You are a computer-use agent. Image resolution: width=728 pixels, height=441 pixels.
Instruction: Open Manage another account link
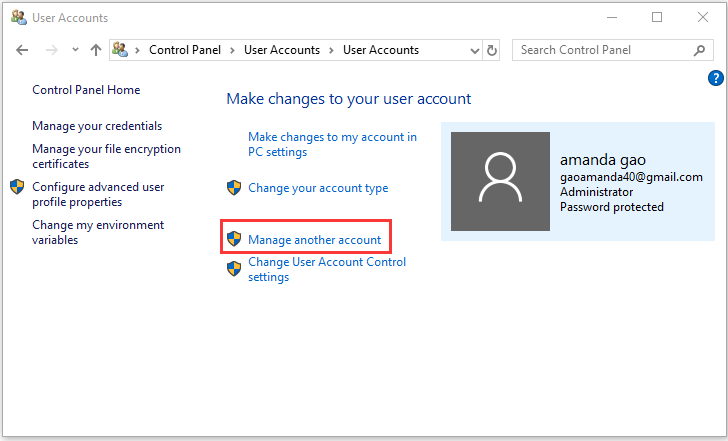pos(314,240)
